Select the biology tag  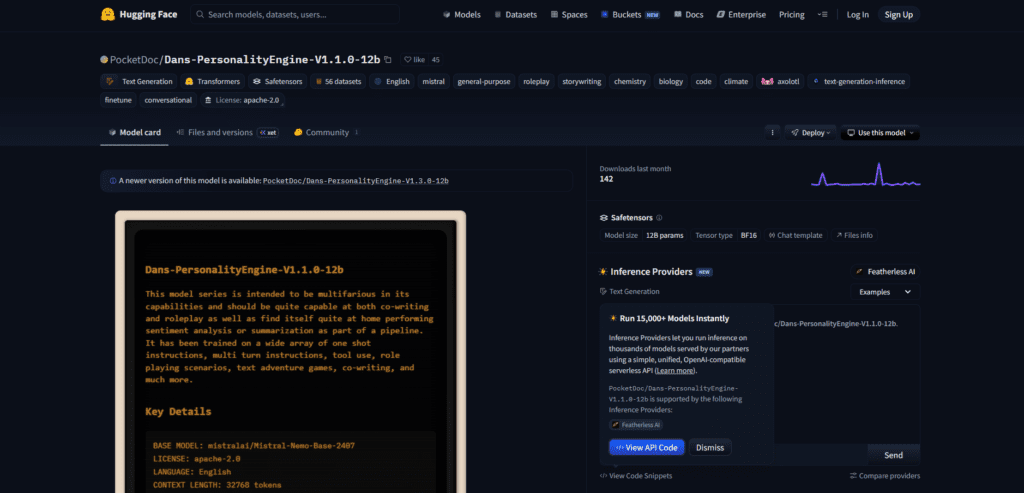pyautogui.click(x=671, y=82)
